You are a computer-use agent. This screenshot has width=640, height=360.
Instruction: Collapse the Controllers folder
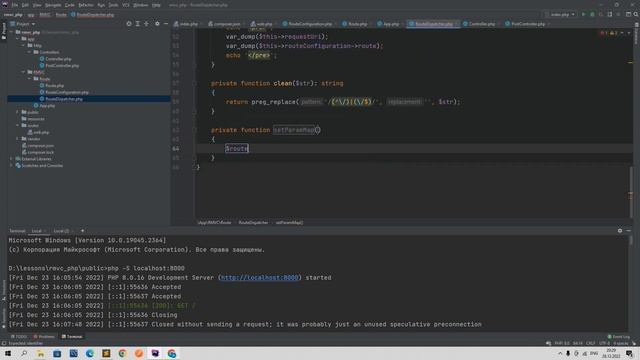(29, 52)
